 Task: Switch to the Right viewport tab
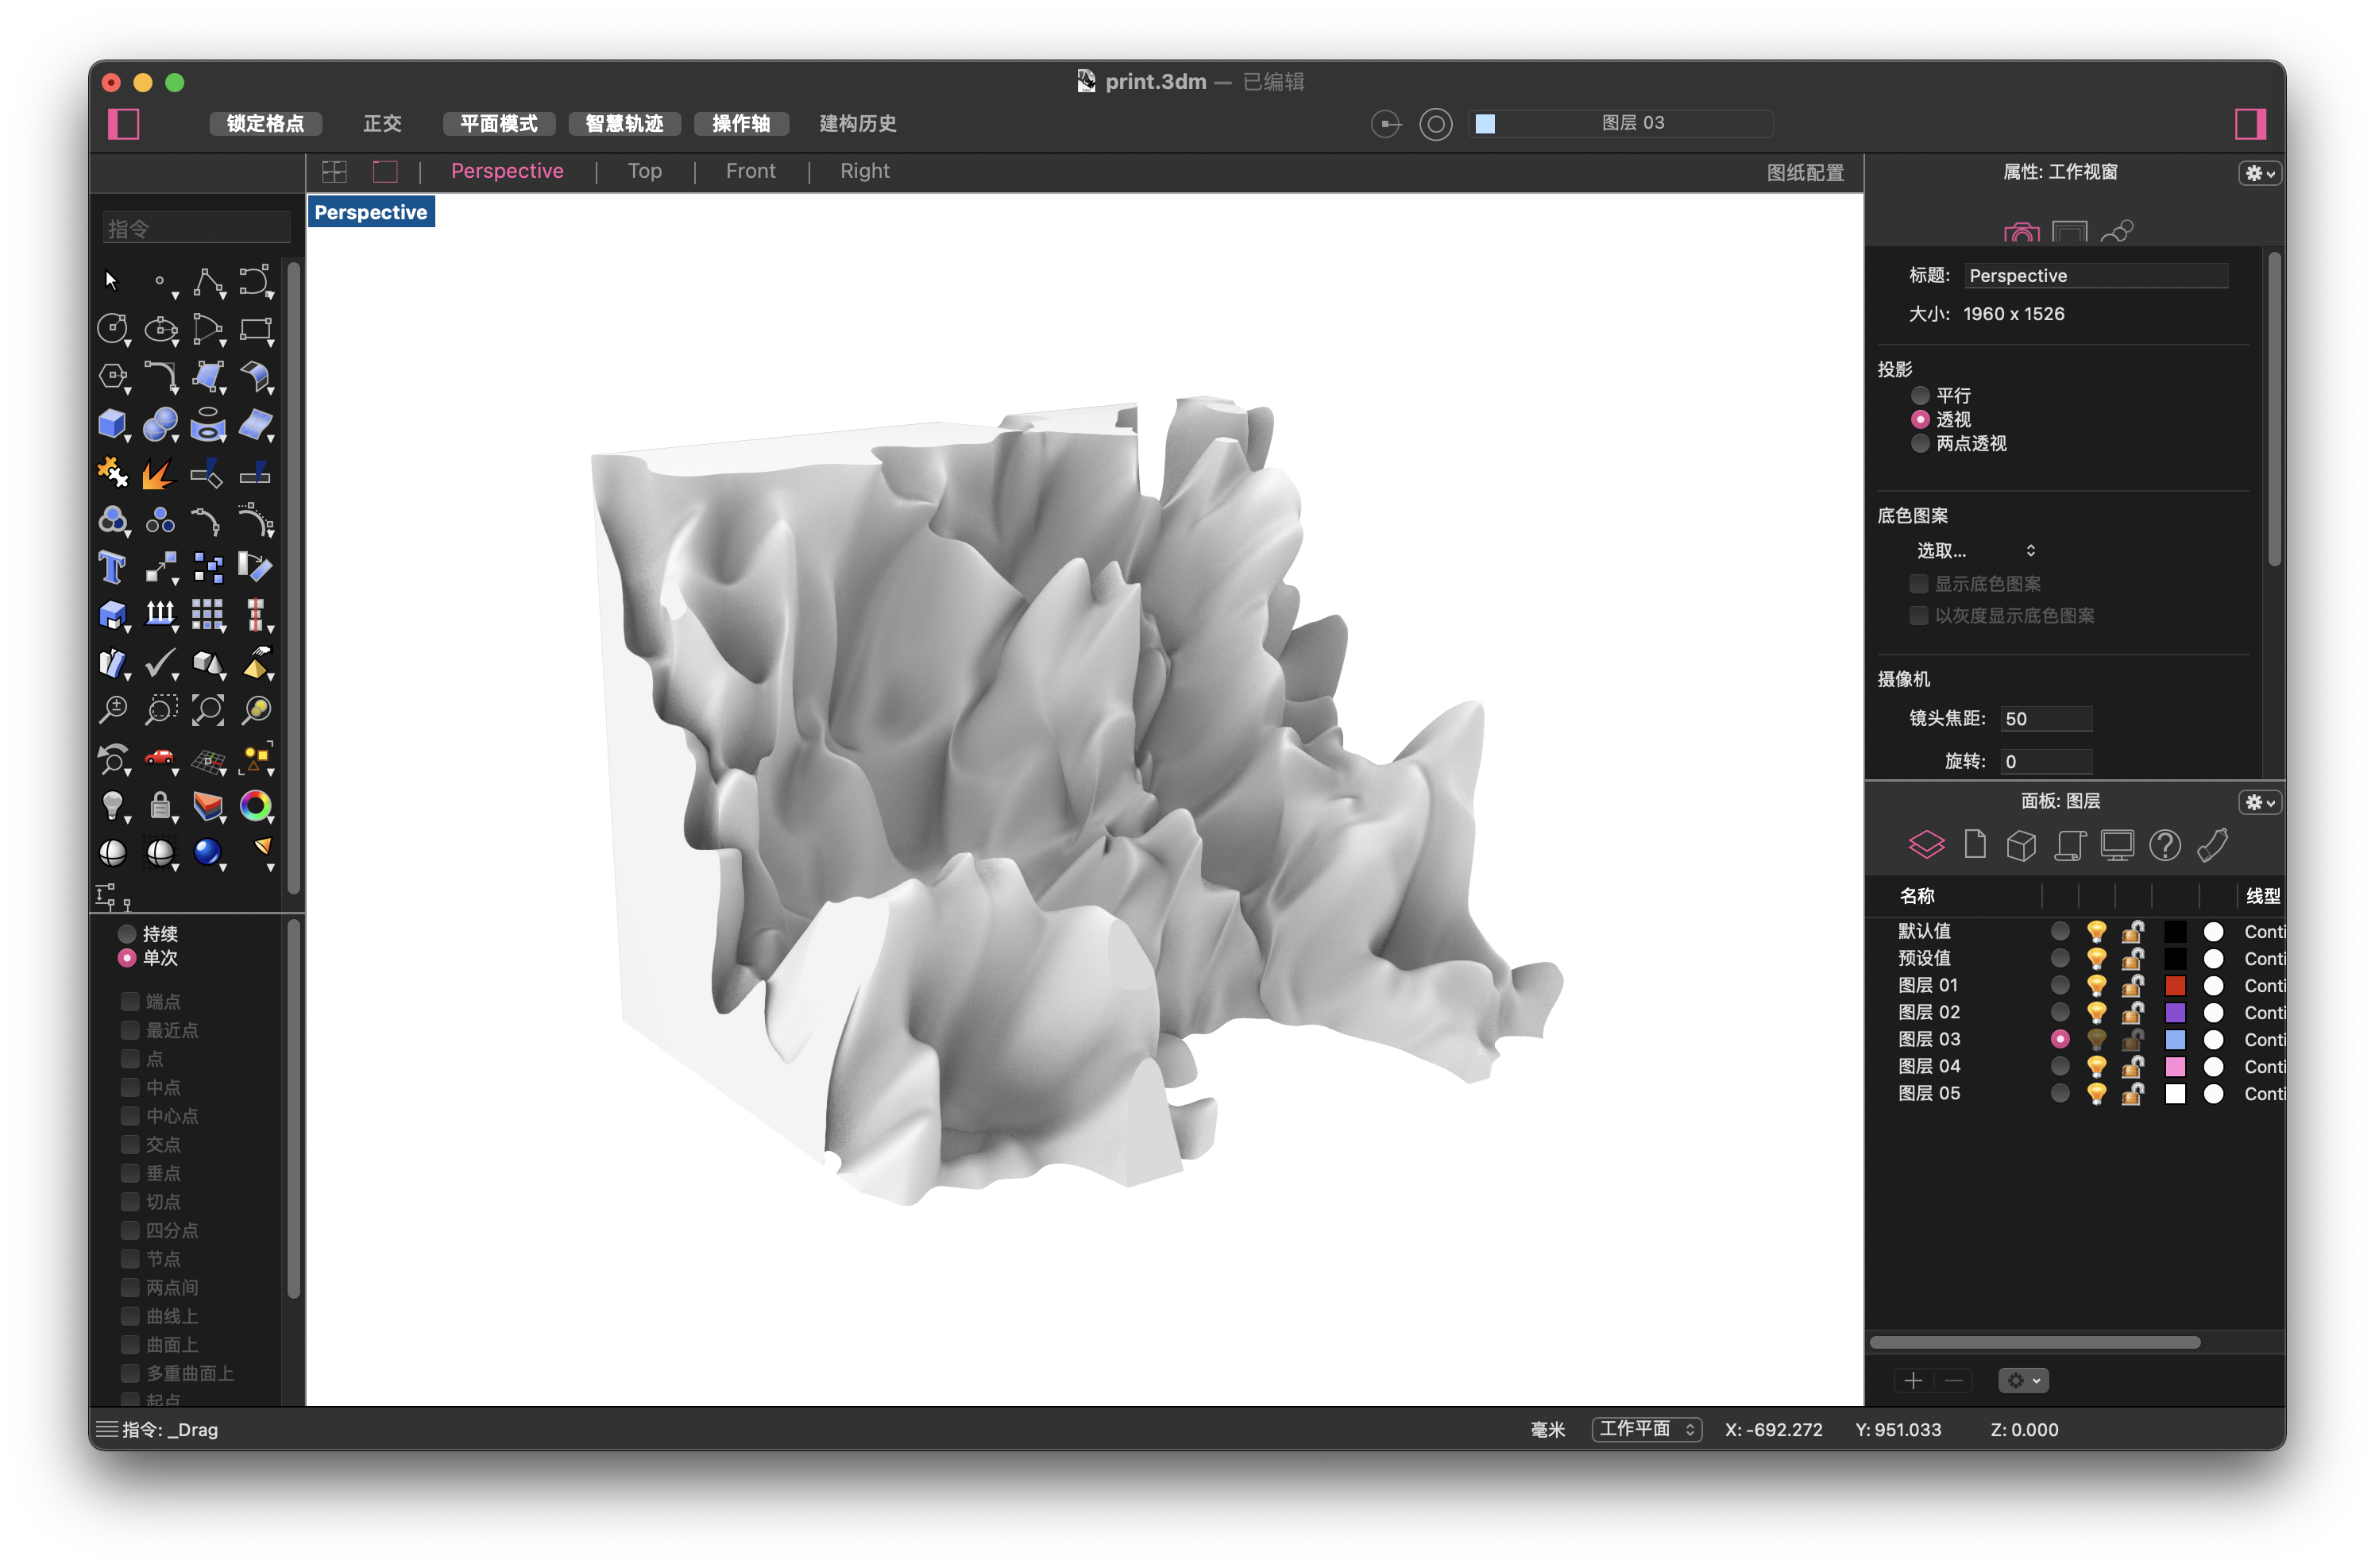[864, 171]
